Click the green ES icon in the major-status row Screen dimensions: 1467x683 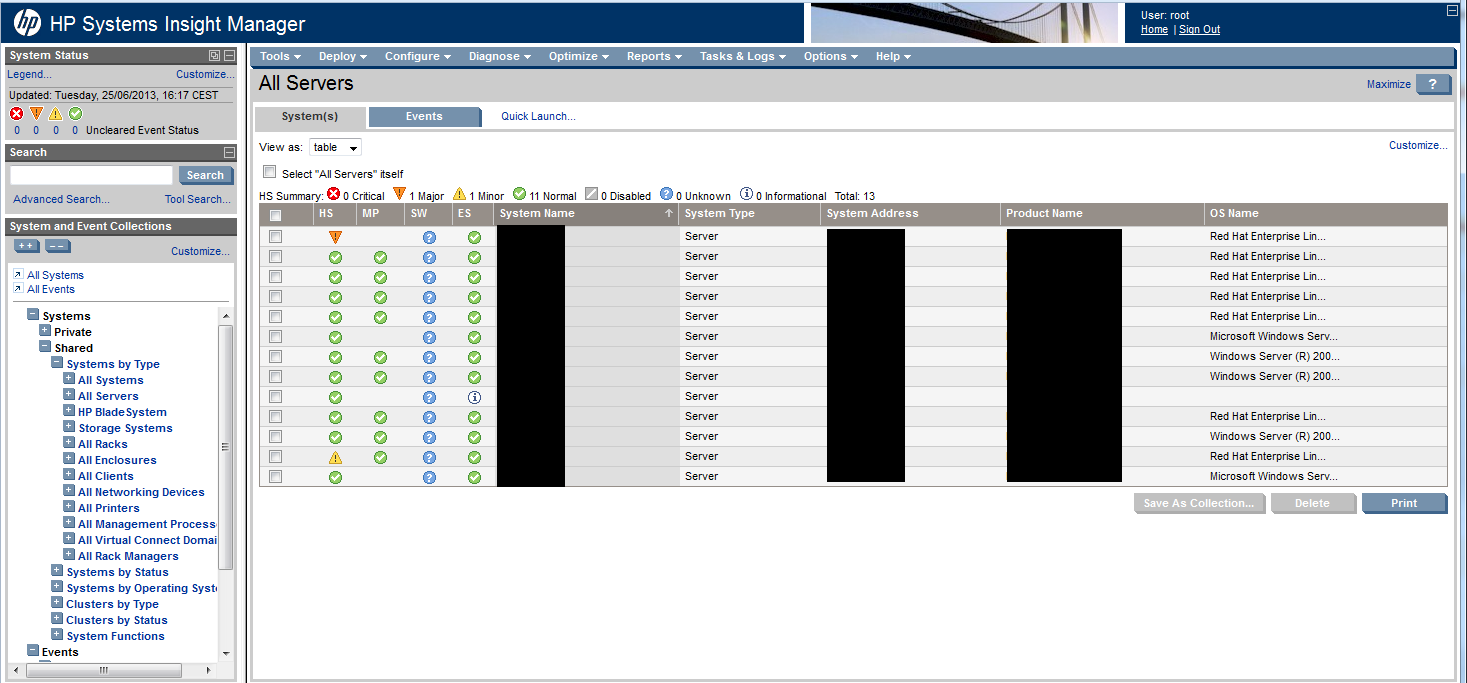click(474, 237)
